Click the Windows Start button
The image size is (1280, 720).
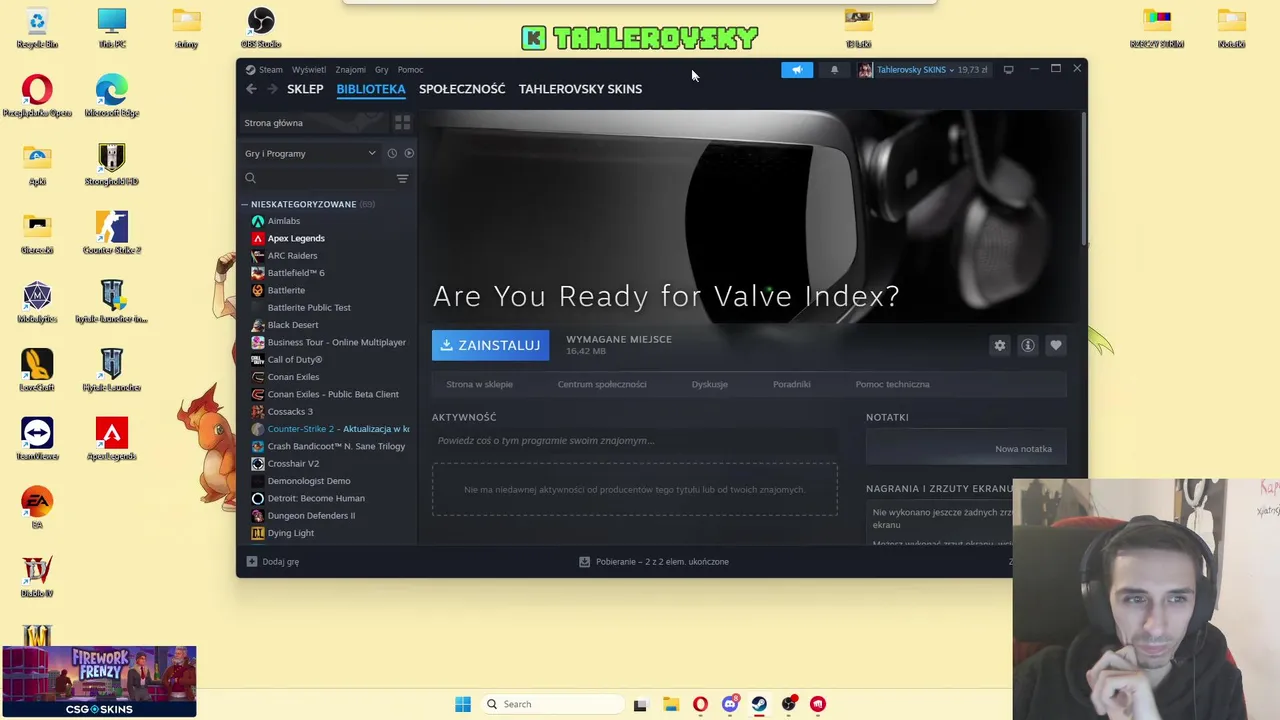(462, 704)
